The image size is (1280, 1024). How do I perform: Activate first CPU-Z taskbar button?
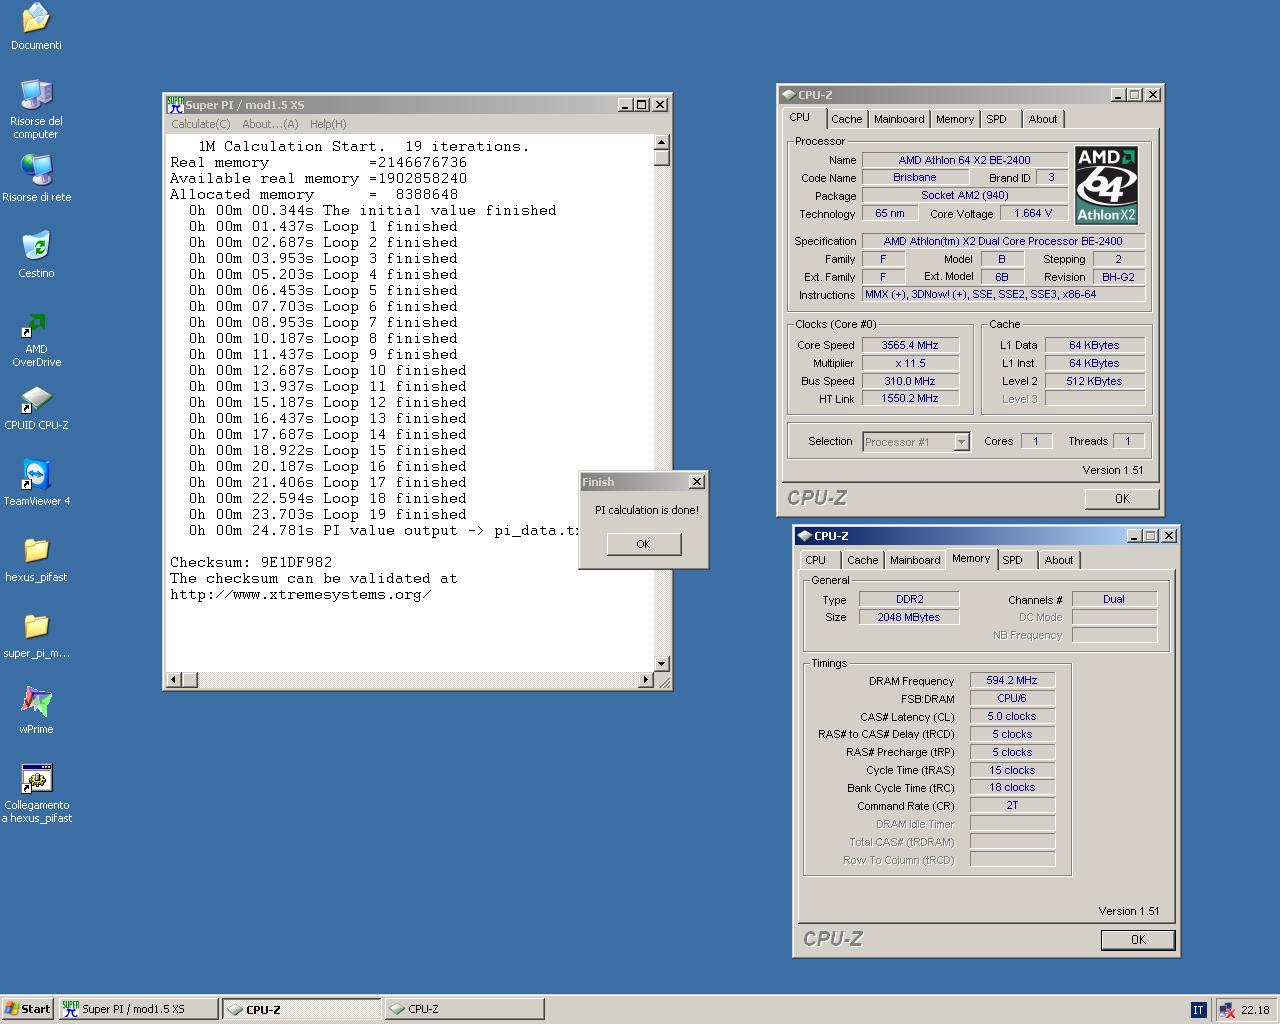[302, 1009]
